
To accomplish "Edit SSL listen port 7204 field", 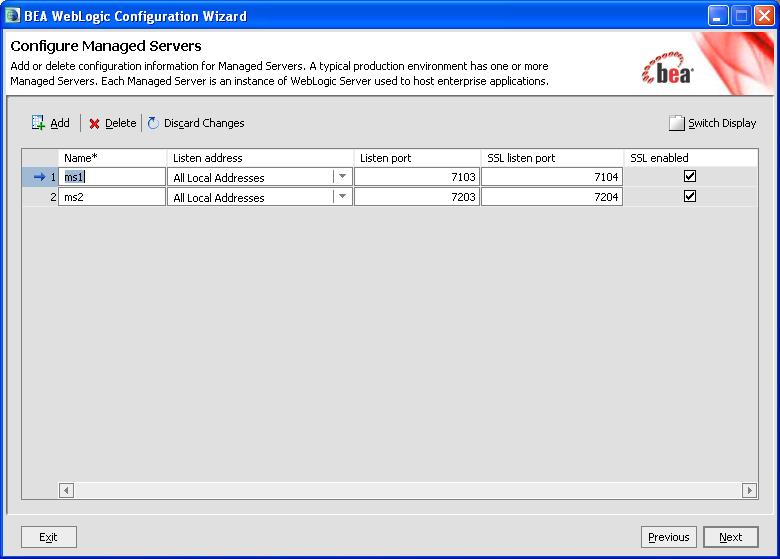I will (552, 197).
